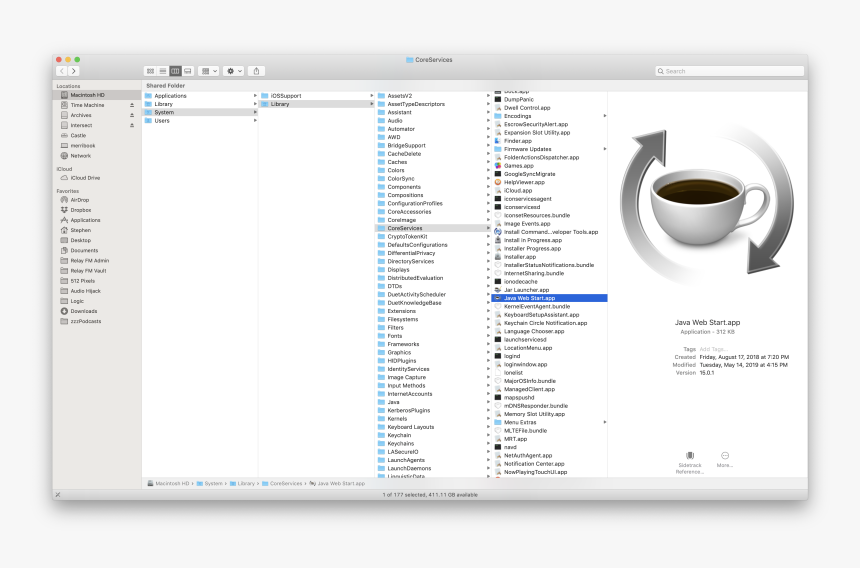This screenshot has width=860, height=568.
Task: Open the group-by arrangement dropdown
Action: pos(208,71)
